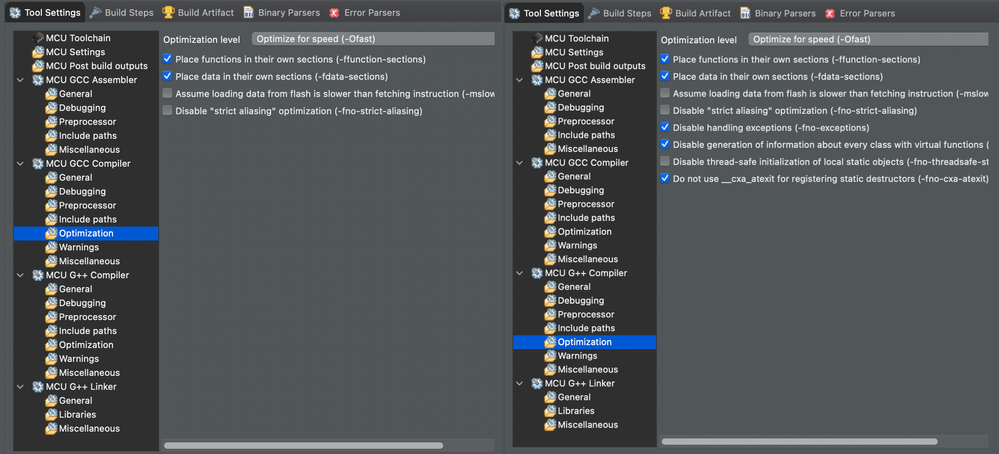Select G++ Linker General item, left window
Viewport: 999px width, 454px height.
tap(75, 401)
